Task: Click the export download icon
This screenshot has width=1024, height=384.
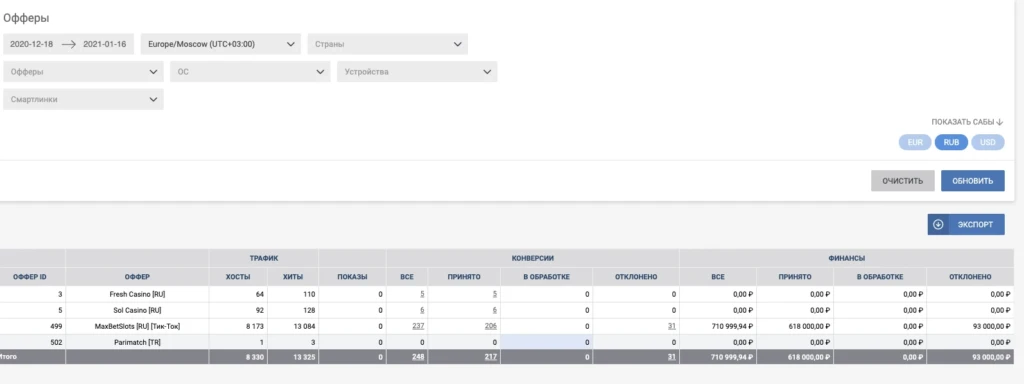Action: coord(938,224)
